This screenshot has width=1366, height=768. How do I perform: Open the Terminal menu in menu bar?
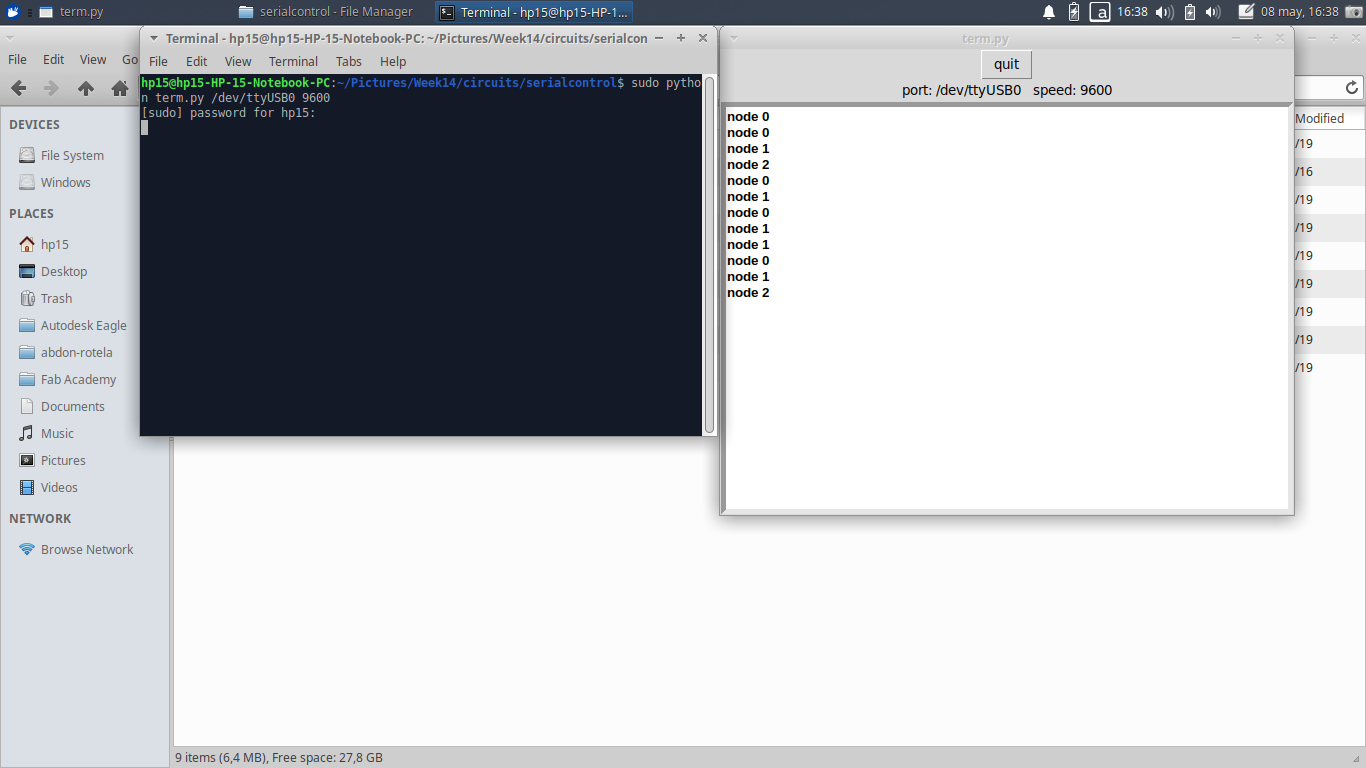click(293, 61)
